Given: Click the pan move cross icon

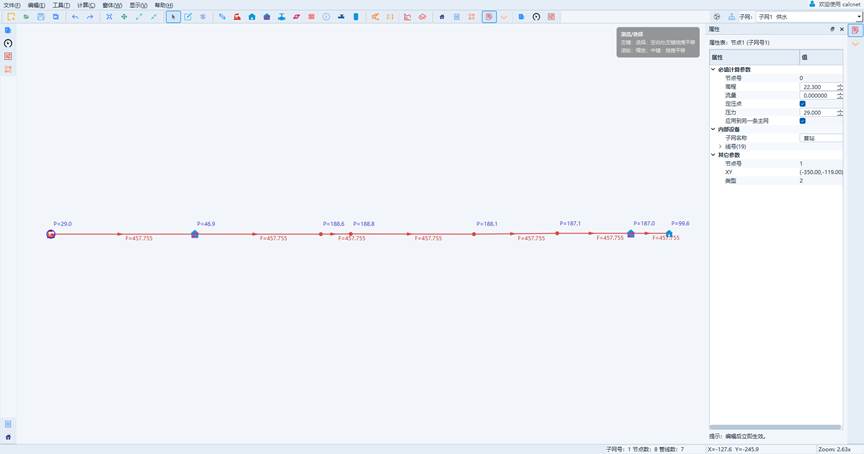Looking at the screenshot, I should (124, 17).
